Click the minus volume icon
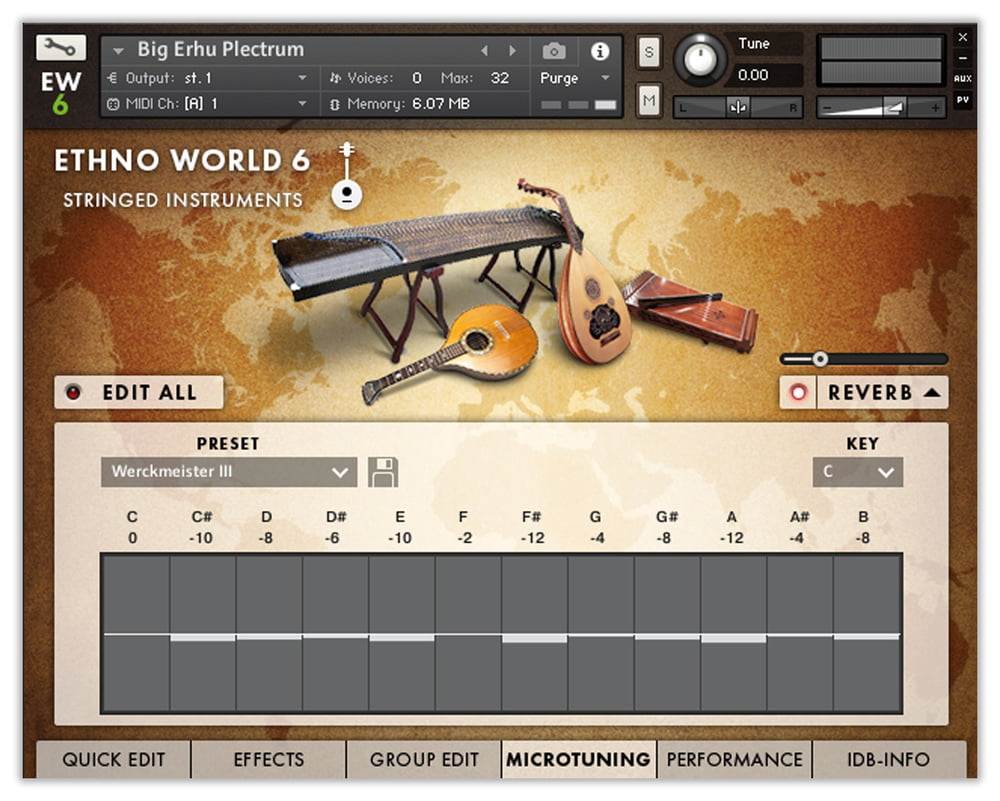 click(x=827, y=108)
